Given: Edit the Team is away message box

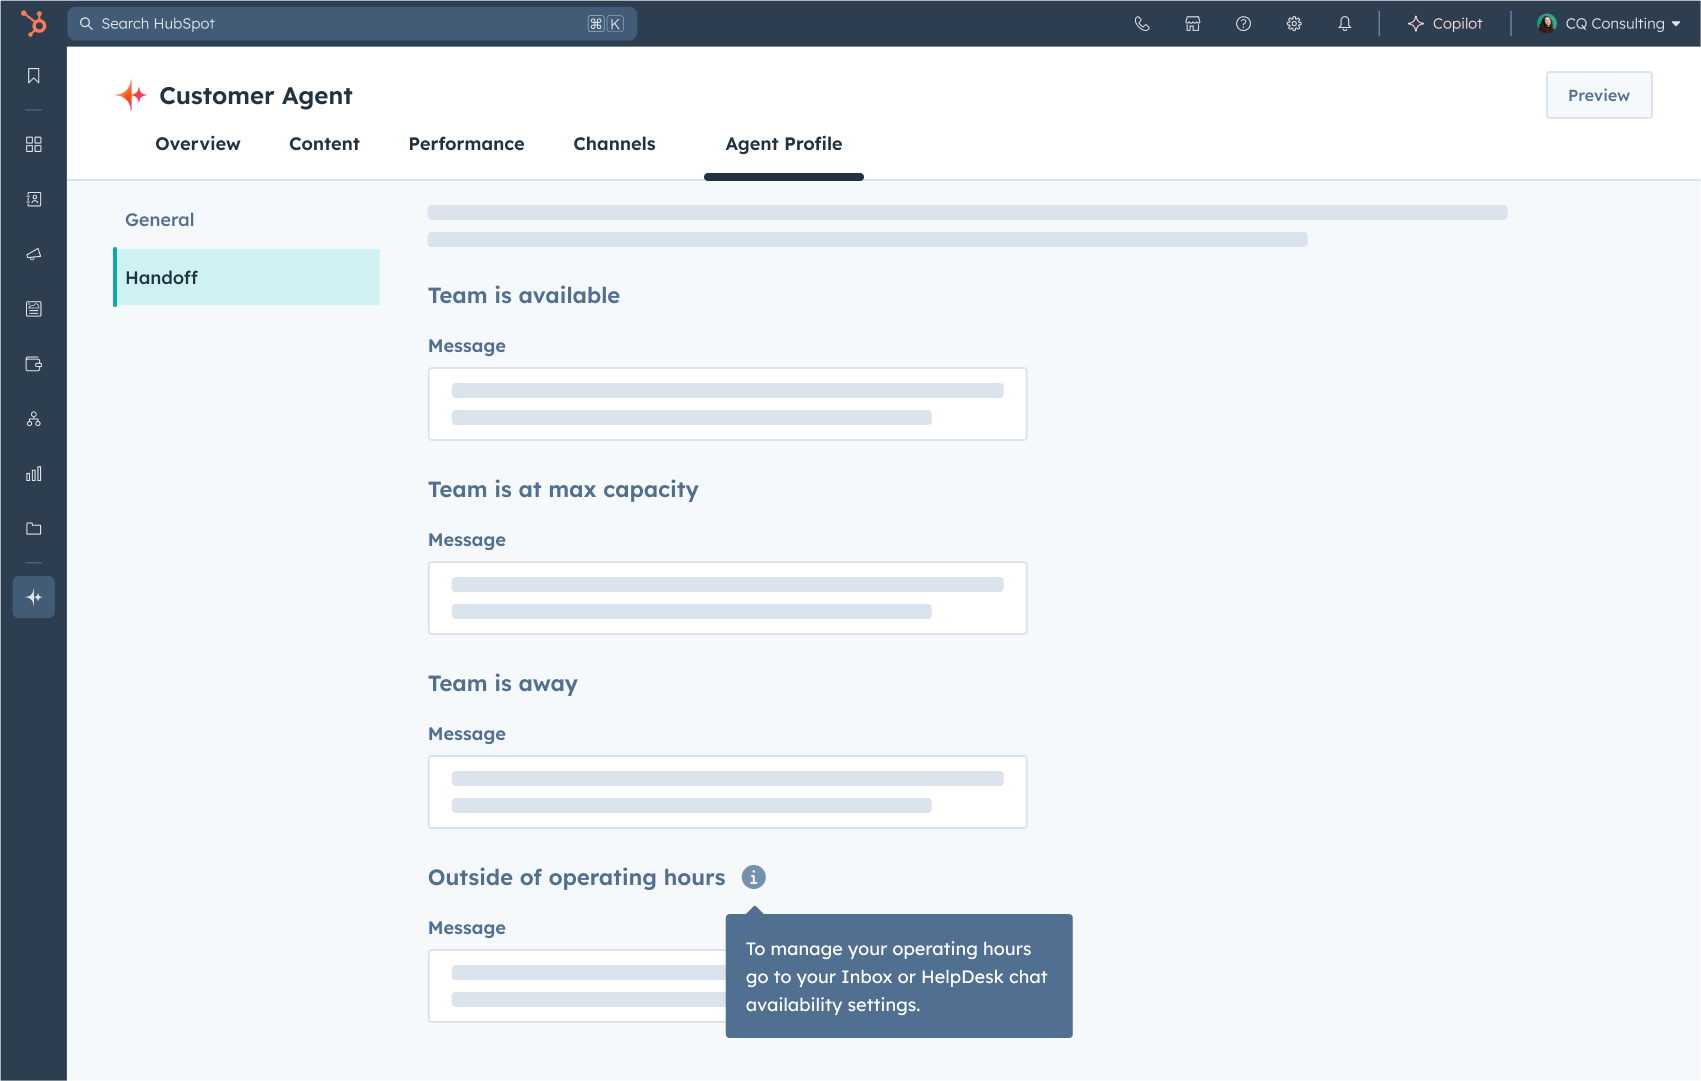Looking at the screenshot, I should pos(728,792).
